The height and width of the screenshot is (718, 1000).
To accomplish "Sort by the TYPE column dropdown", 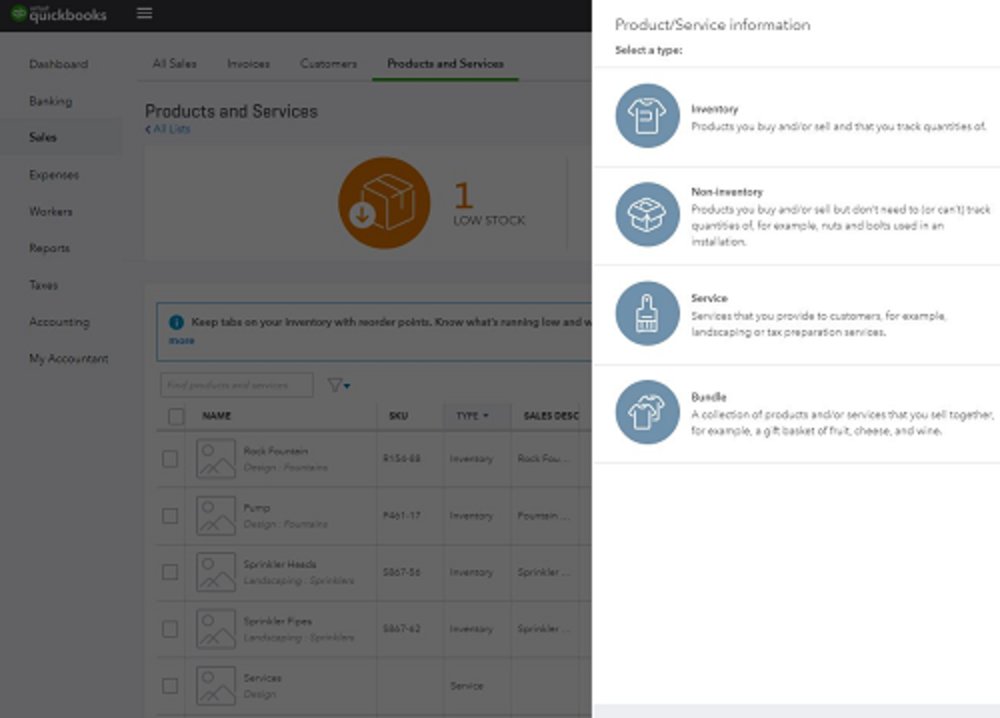I will click(473, 416).
